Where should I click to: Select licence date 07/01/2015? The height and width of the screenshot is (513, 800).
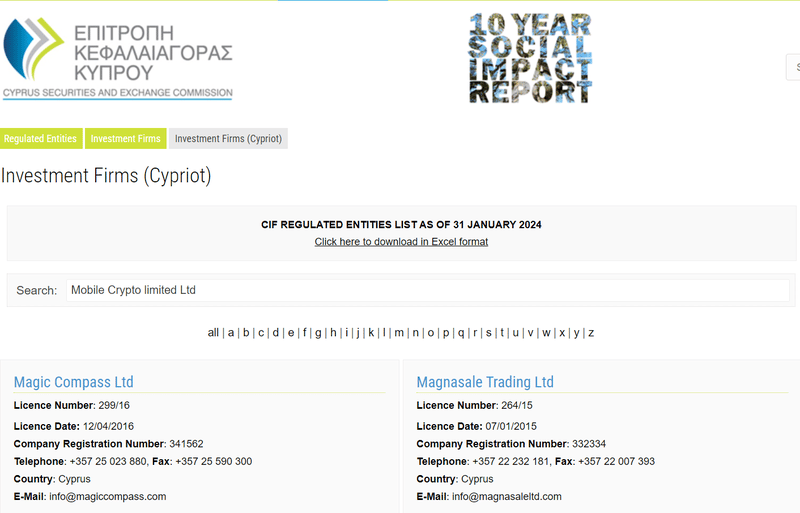(511, 426)
